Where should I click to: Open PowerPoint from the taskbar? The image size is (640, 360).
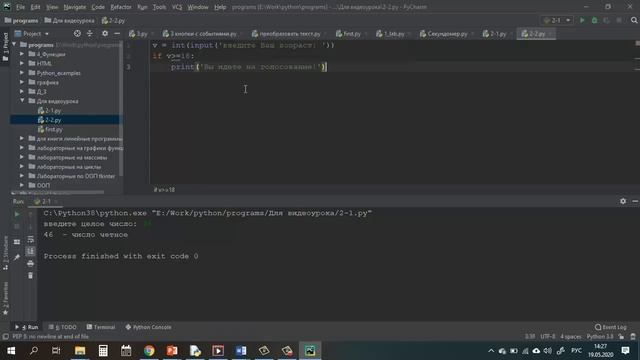(172, 351)
